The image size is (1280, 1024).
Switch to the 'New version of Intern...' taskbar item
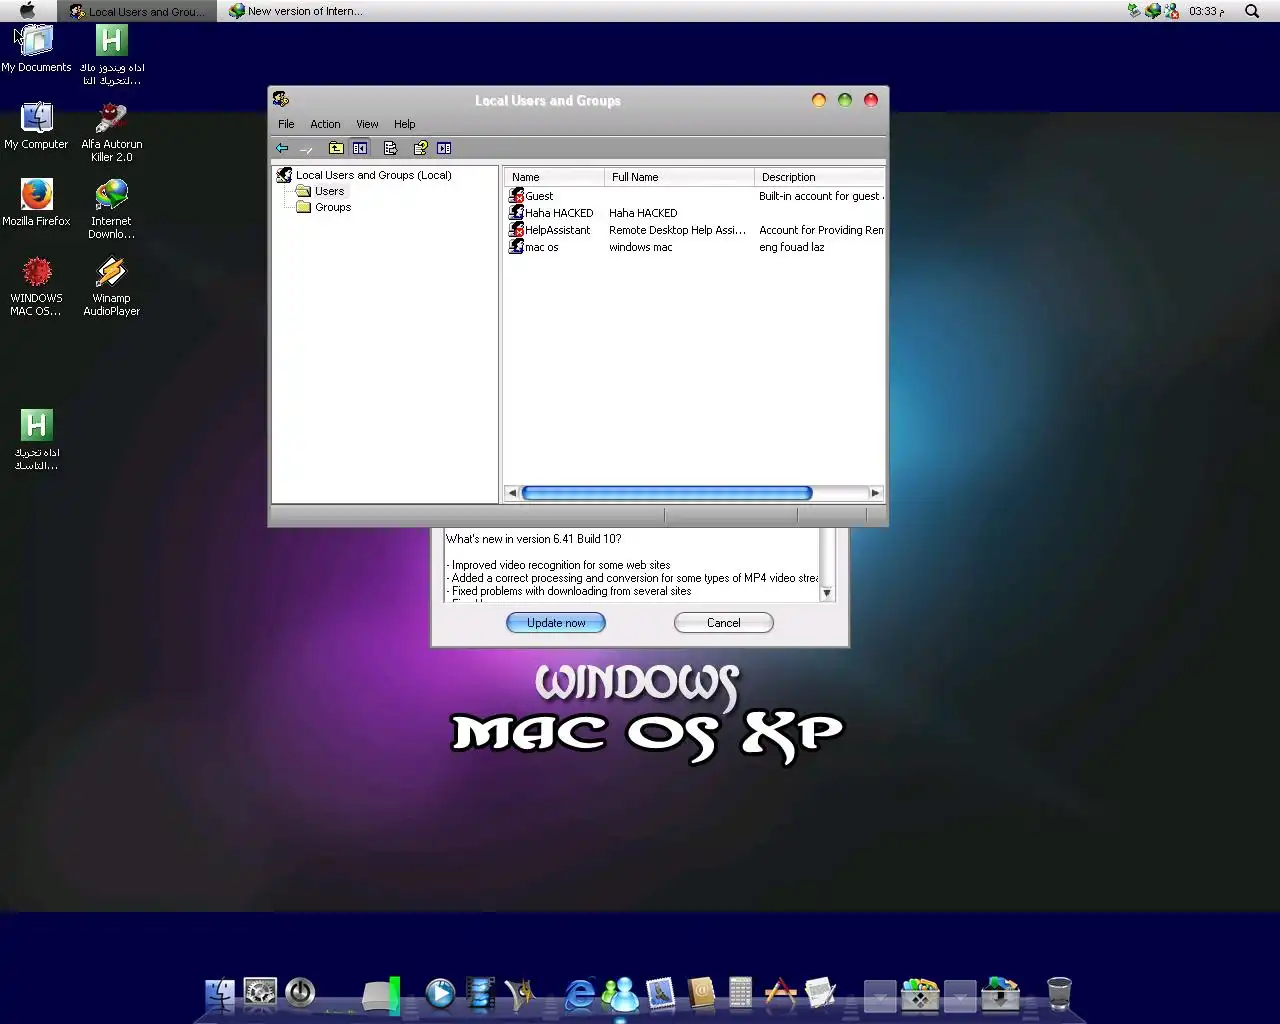pyautogui.click(x=296, y=11)
